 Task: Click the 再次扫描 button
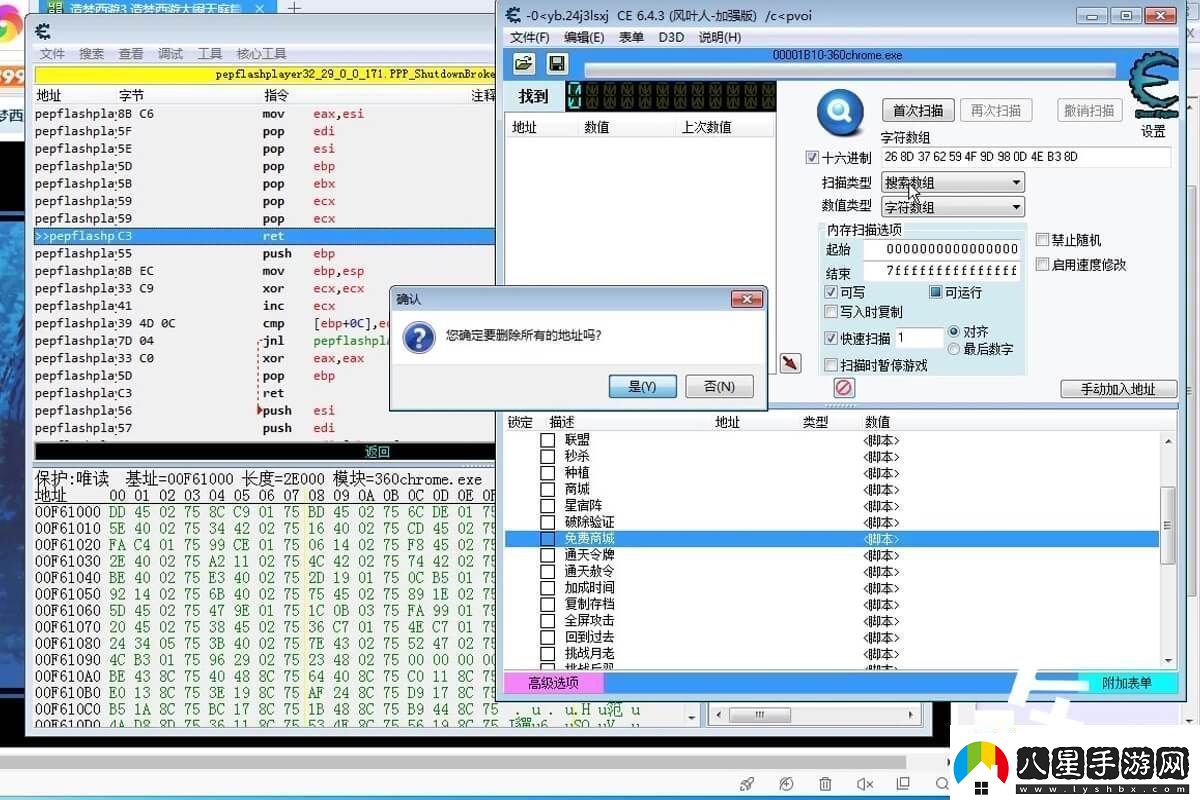(x=996, y=110)
